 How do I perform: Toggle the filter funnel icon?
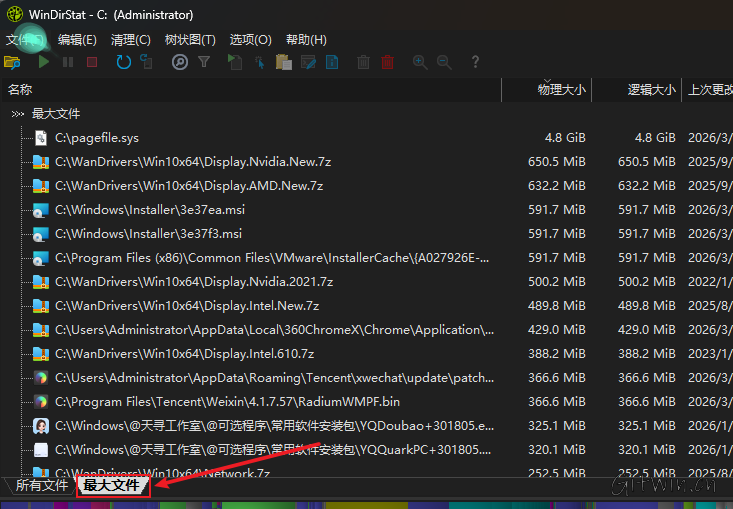pos(204,62)
